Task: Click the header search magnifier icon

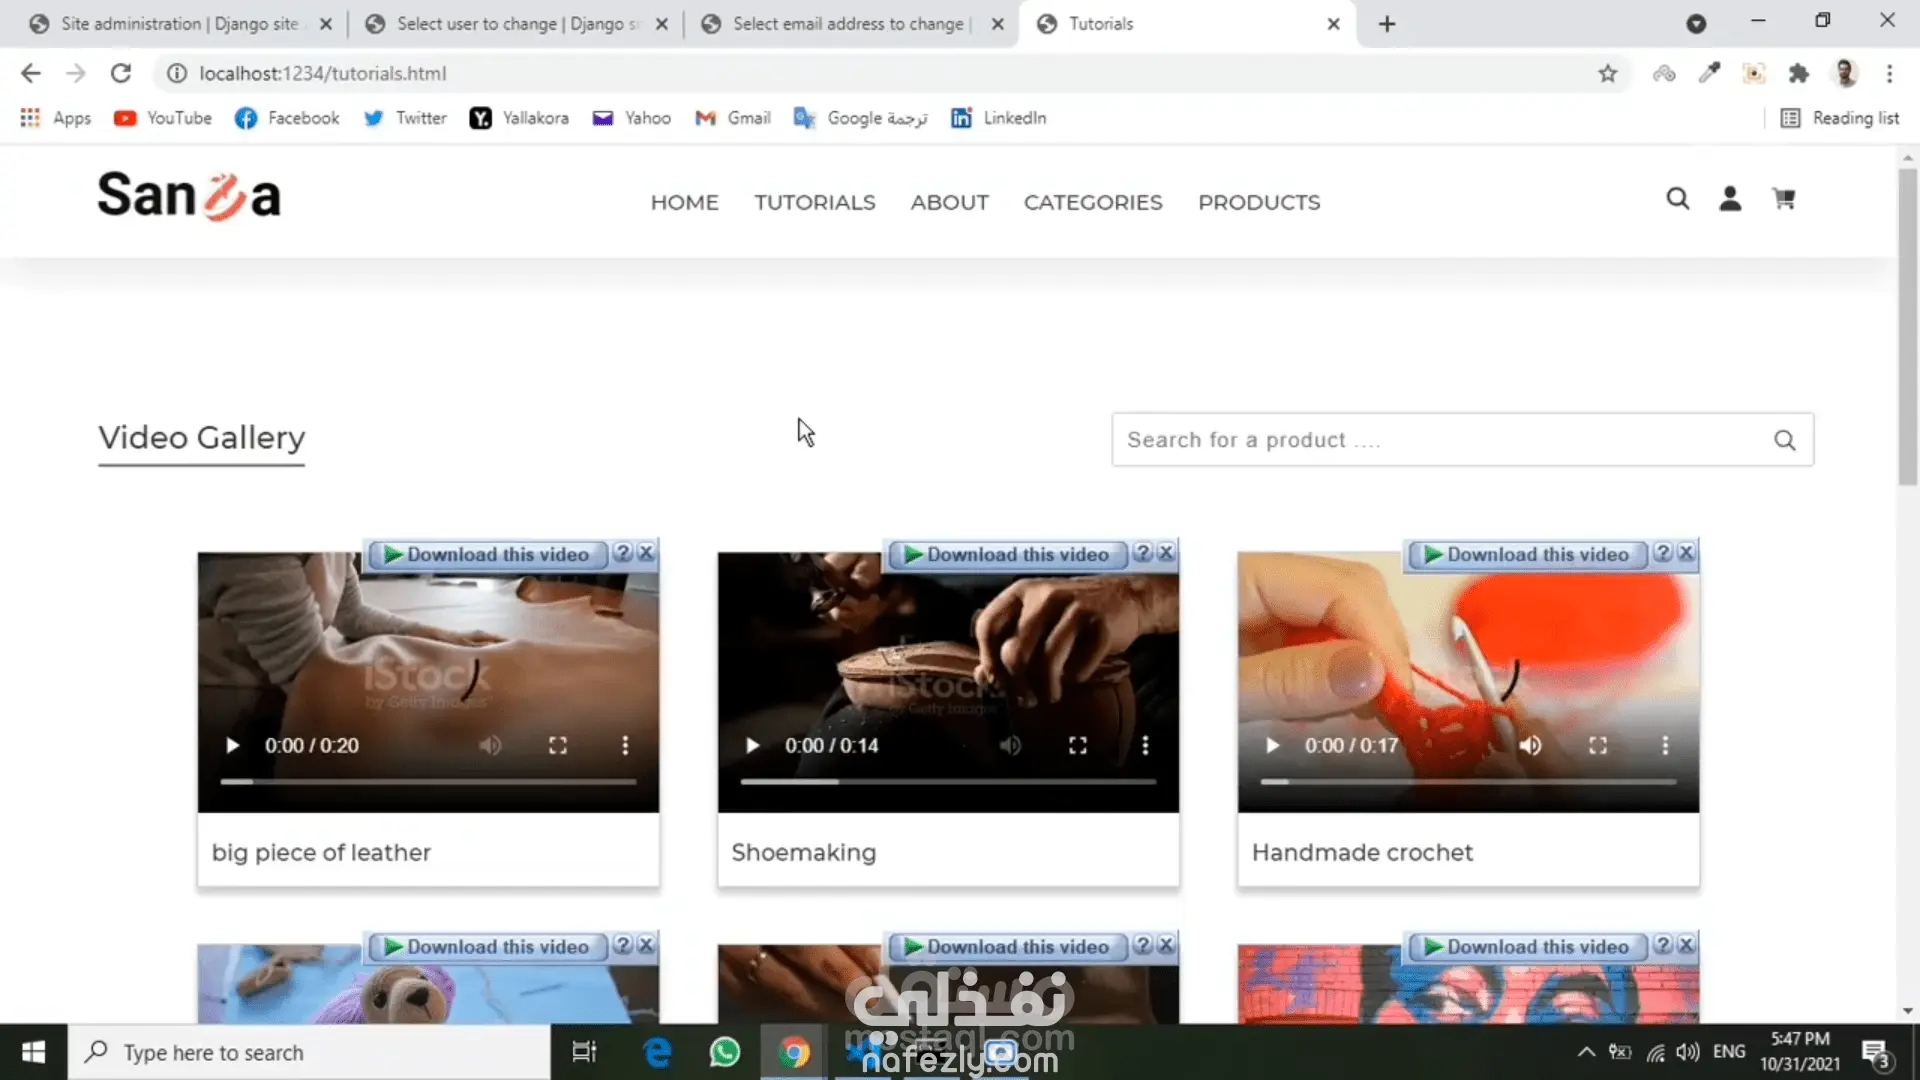Action: [x=1677, y=199]
